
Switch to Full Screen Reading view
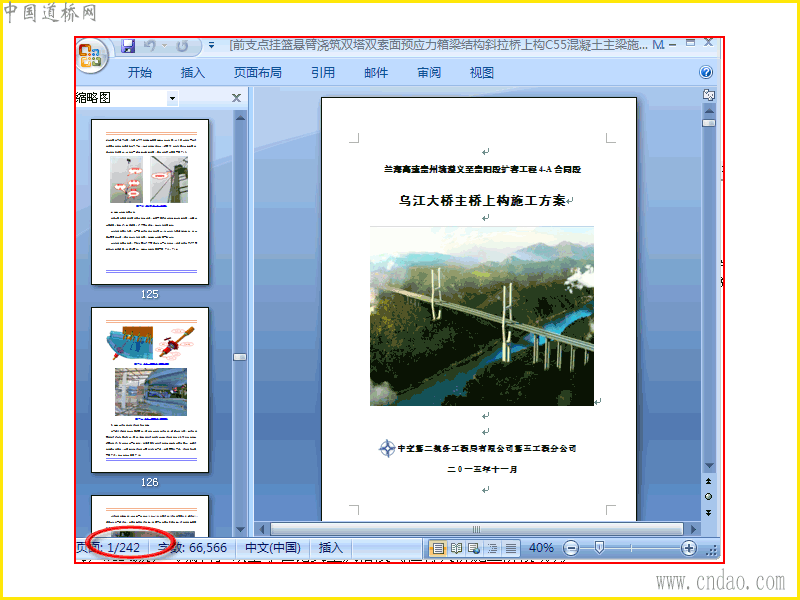click(456, 548)
